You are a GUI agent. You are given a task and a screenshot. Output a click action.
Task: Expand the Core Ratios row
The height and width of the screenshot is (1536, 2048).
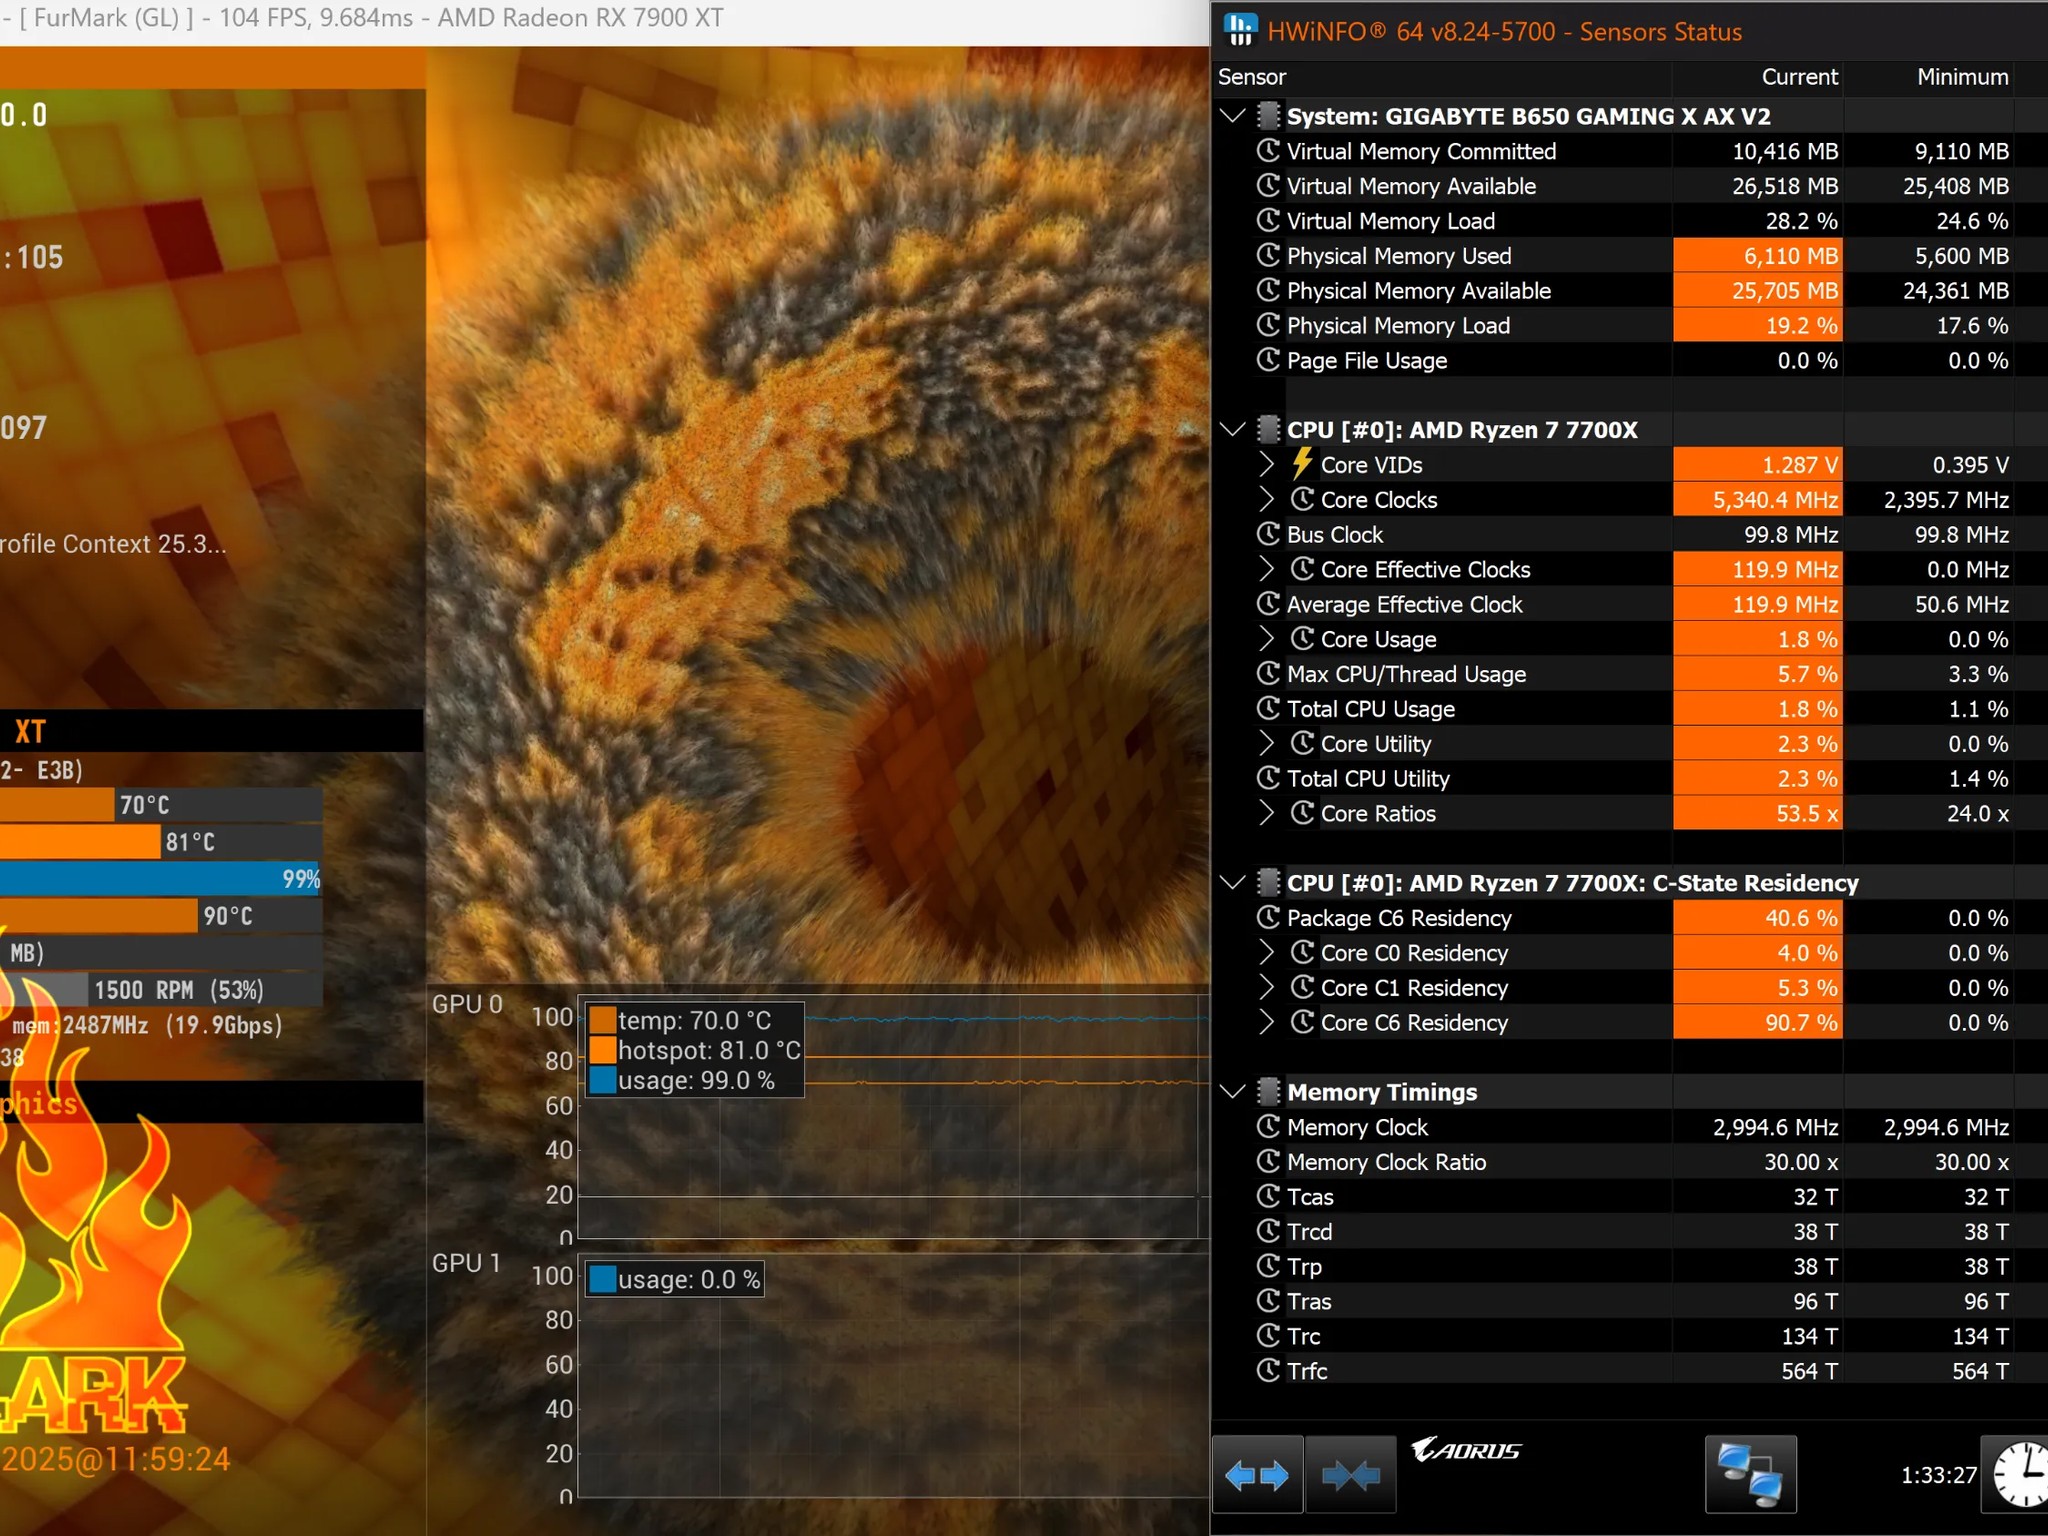click(1267, 813)
